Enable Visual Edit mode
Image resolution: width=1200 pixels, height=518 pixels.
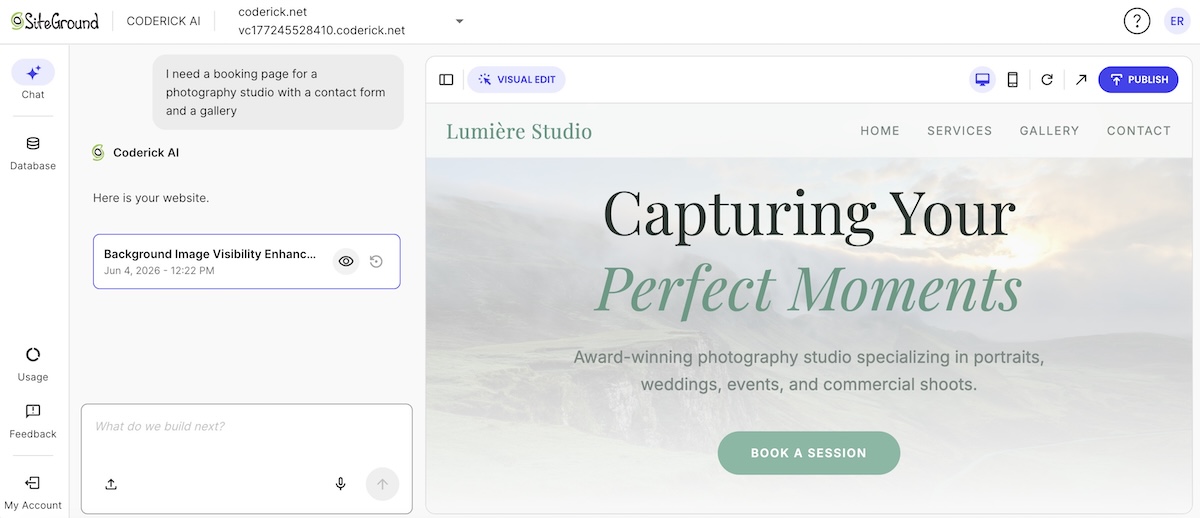point(516,80)
